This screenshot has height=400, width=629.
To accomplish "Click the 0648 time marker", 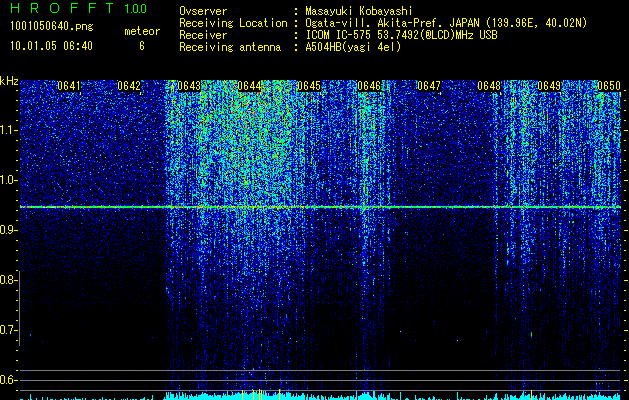I will (489, 86).
